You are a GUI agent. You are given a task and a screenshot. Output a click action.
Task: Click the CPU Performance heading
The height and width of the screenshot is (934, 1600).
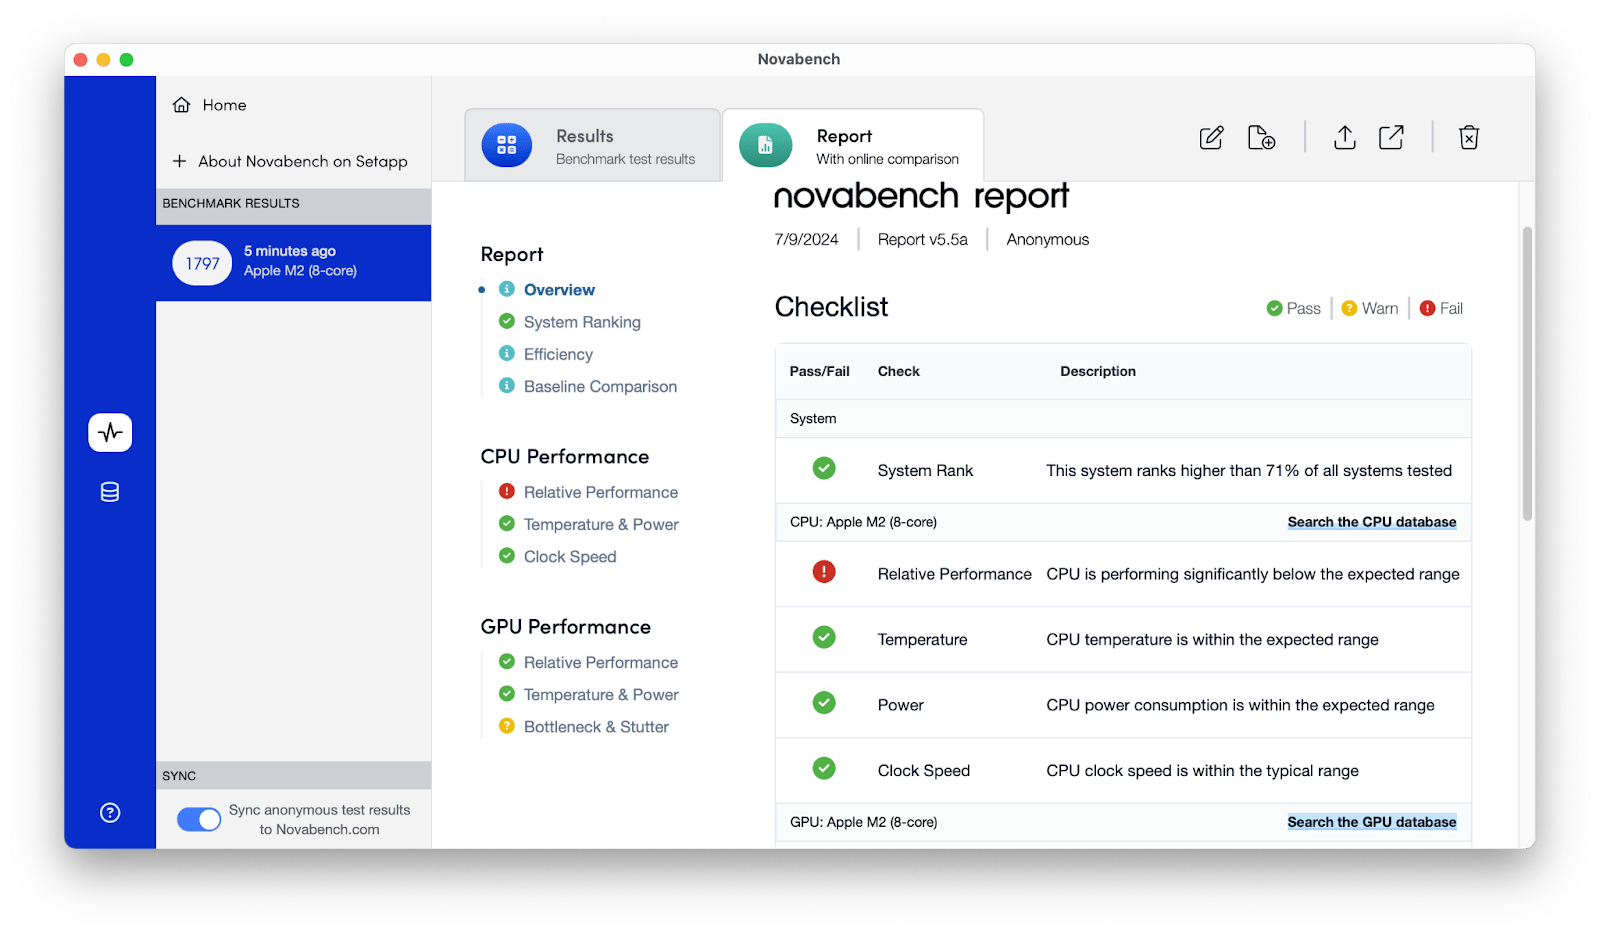pyautogui.click(x=565, y=457)
